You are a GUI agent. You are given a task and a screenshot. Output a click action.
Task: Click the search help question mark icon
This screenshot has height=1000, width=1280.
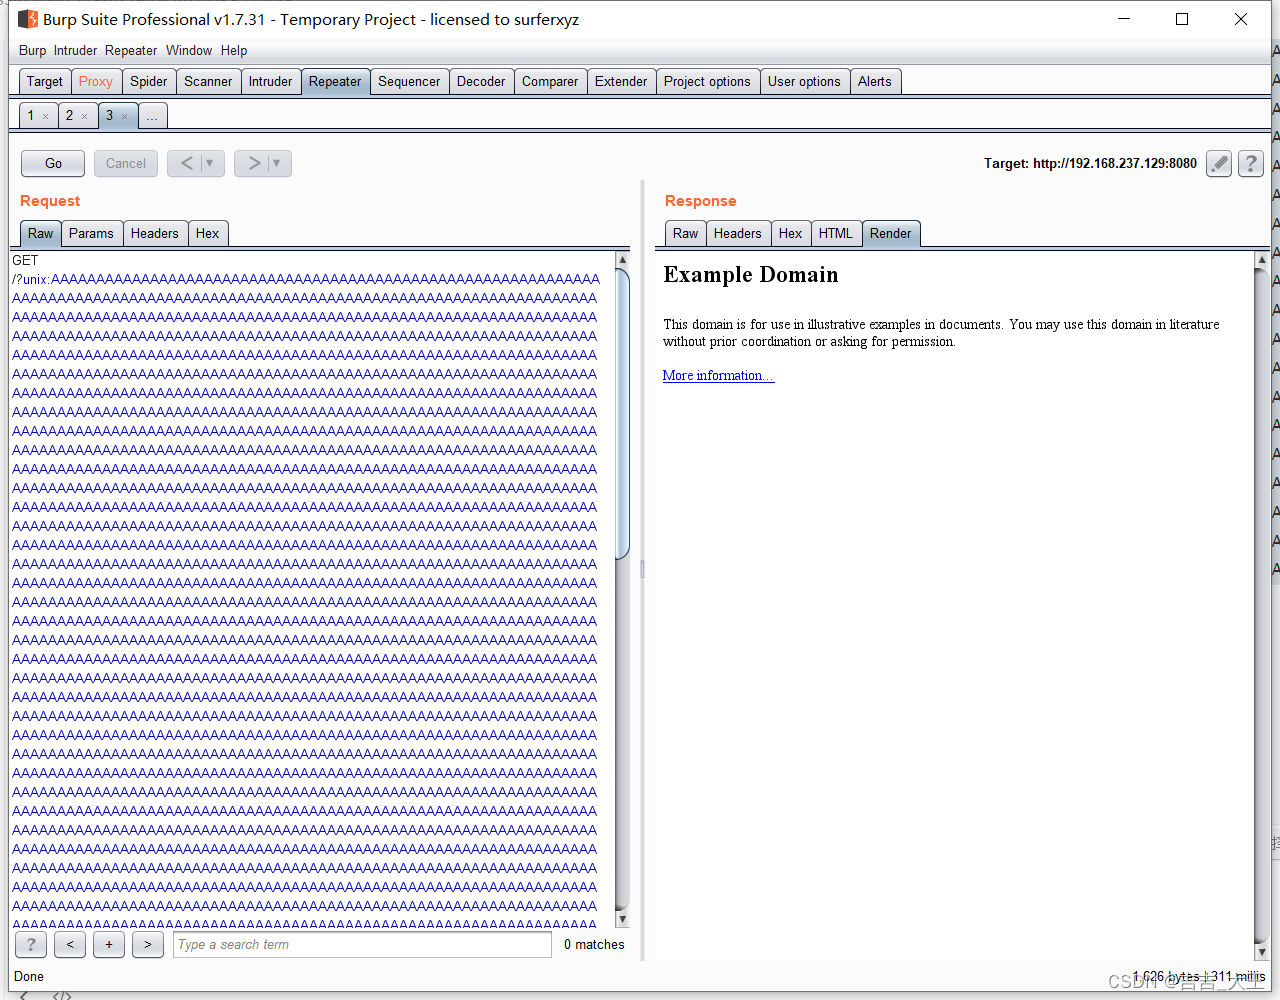pos(30,944)
